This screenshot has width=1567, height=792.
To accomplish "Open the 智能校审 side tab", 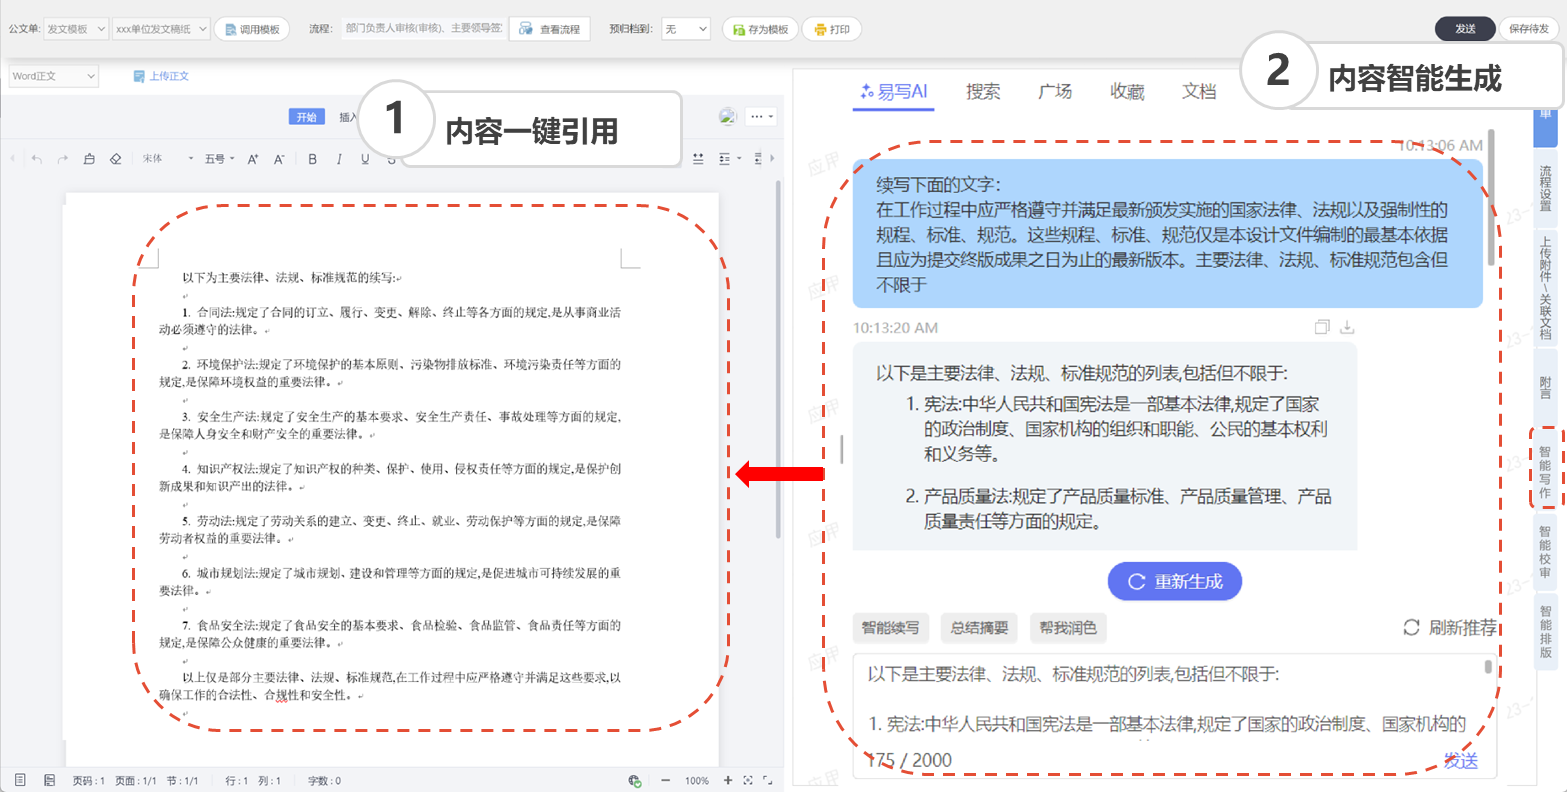I will coord(1545,551).
